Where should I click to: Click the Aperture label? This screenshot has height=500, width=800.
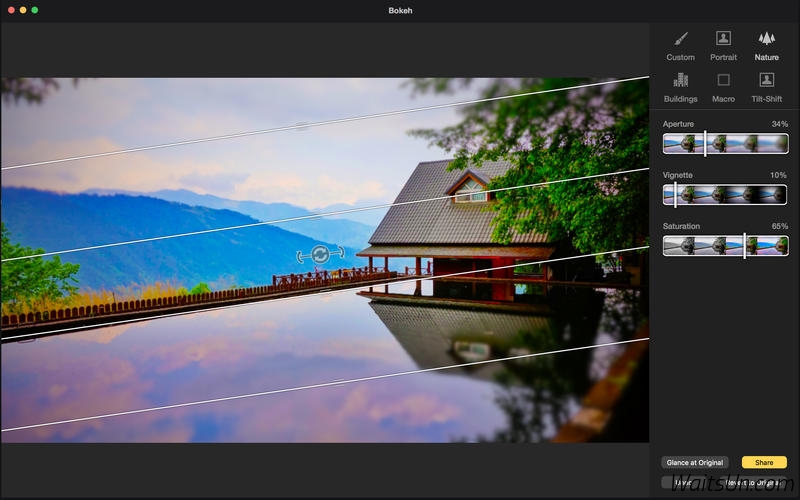(678, 124)
